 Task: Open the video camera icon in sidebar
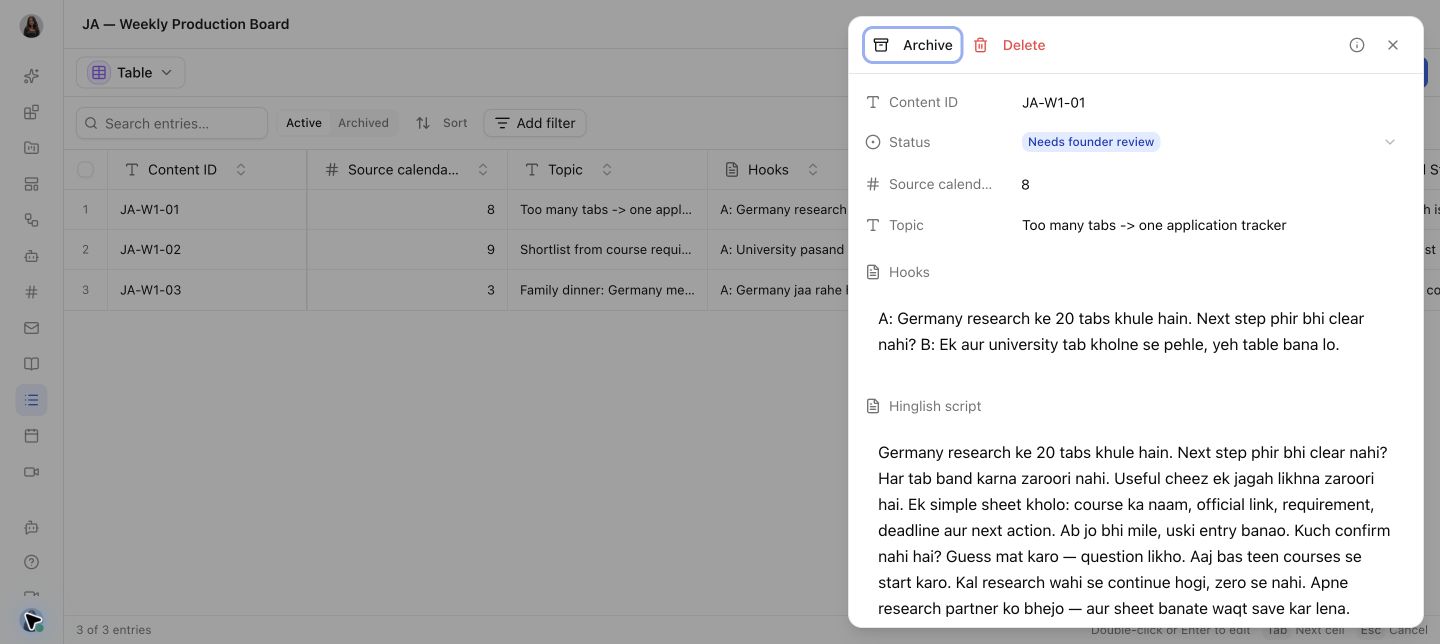pos(31,472)
